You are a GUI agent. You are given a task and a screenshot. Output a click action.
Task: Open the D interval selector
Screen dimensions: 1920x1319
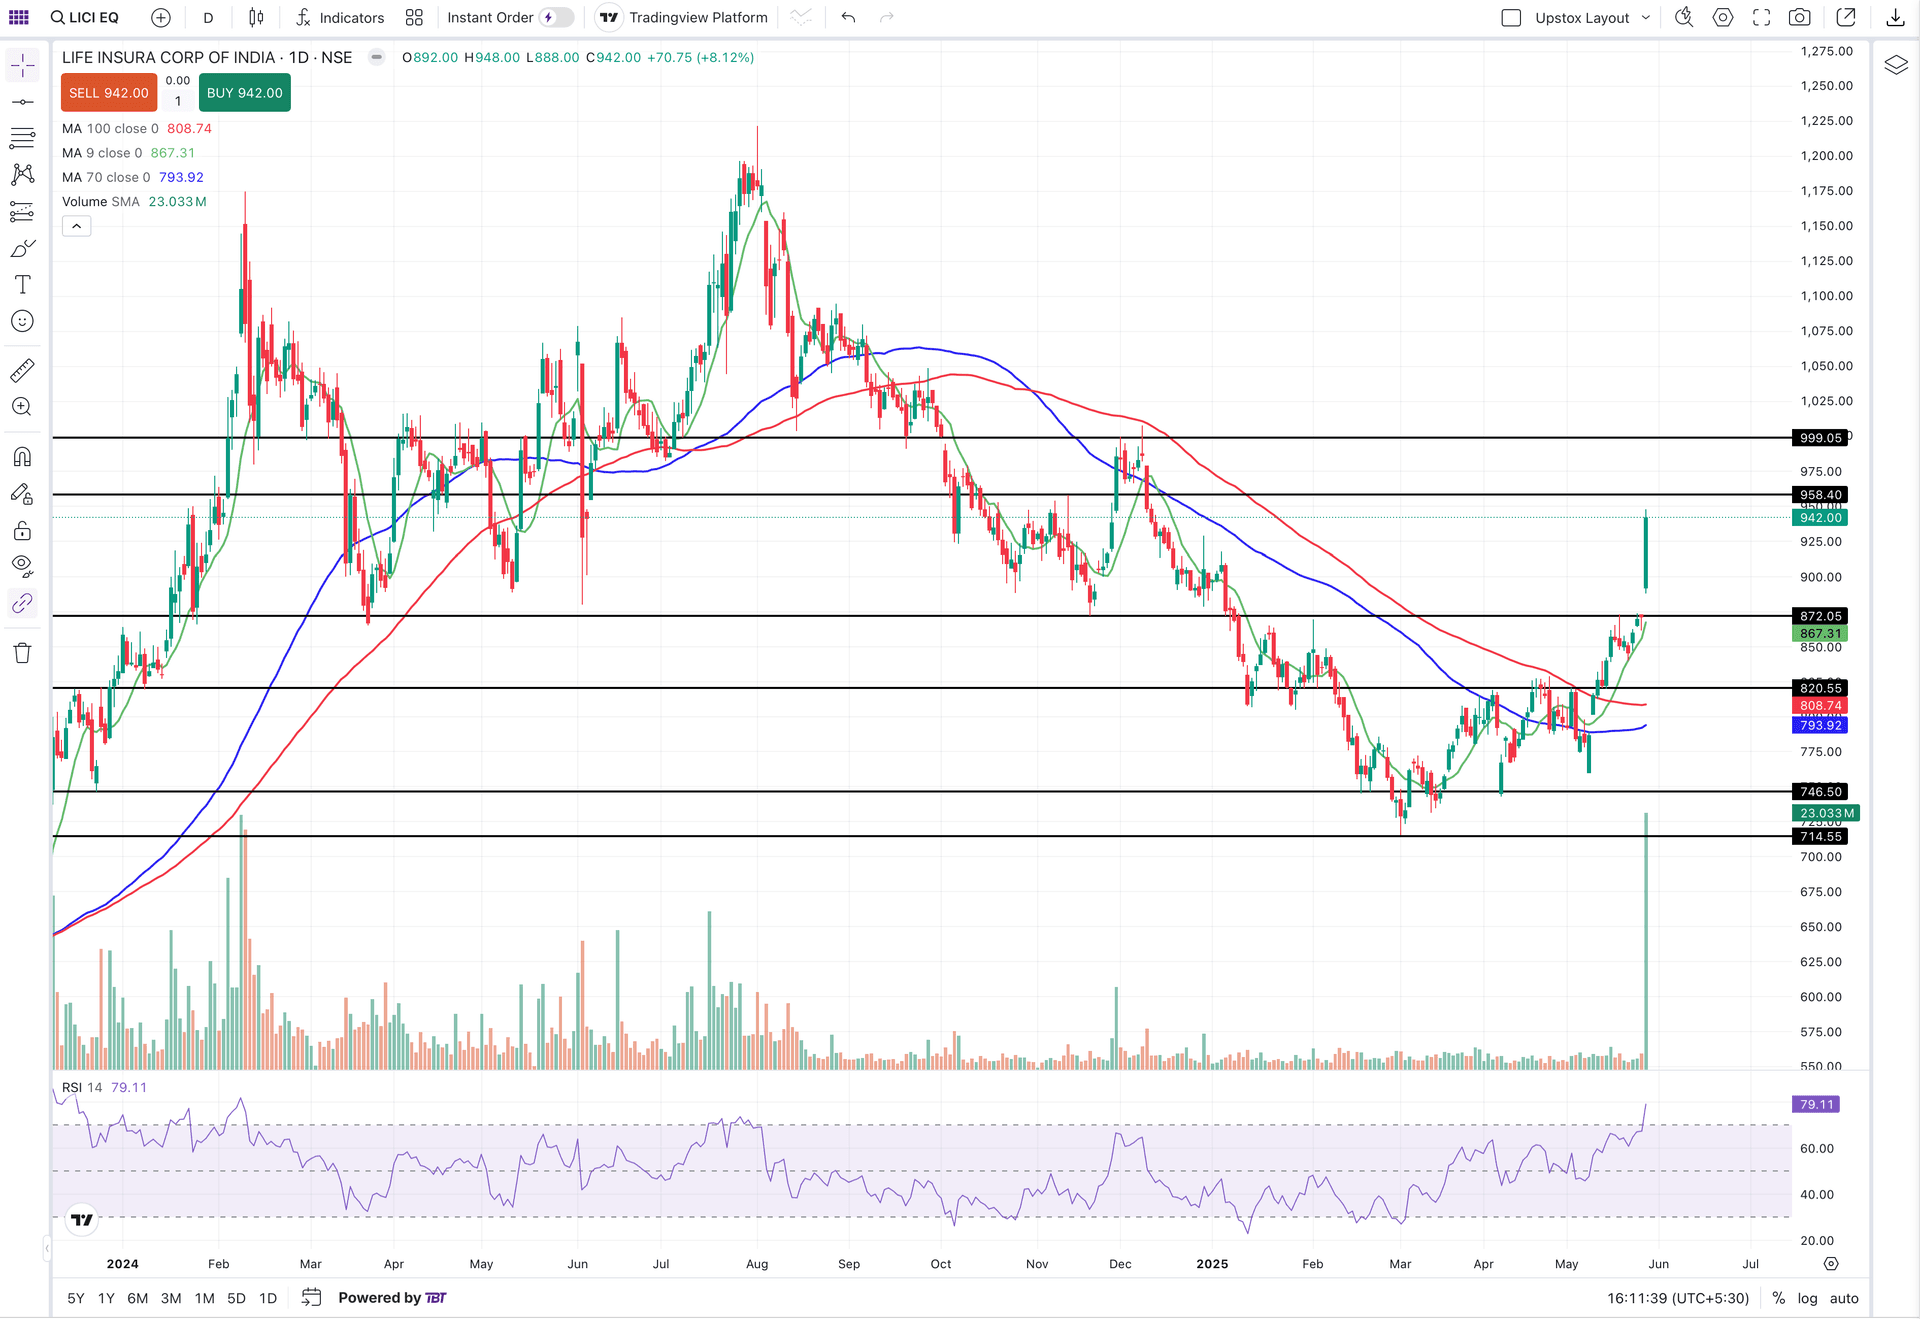tap(208, 17)
